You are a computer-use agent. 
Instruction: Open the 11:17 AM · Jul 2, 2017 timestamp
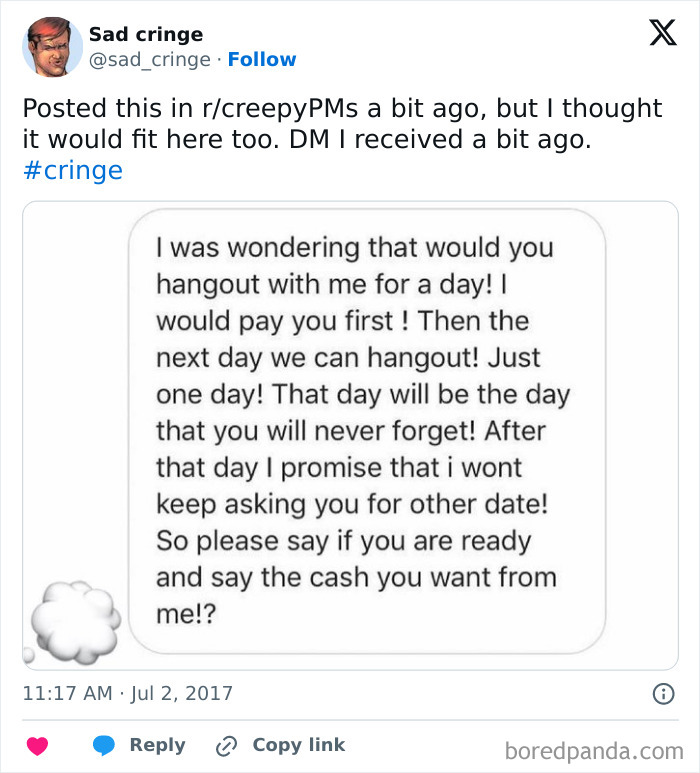tap(128, 693)
